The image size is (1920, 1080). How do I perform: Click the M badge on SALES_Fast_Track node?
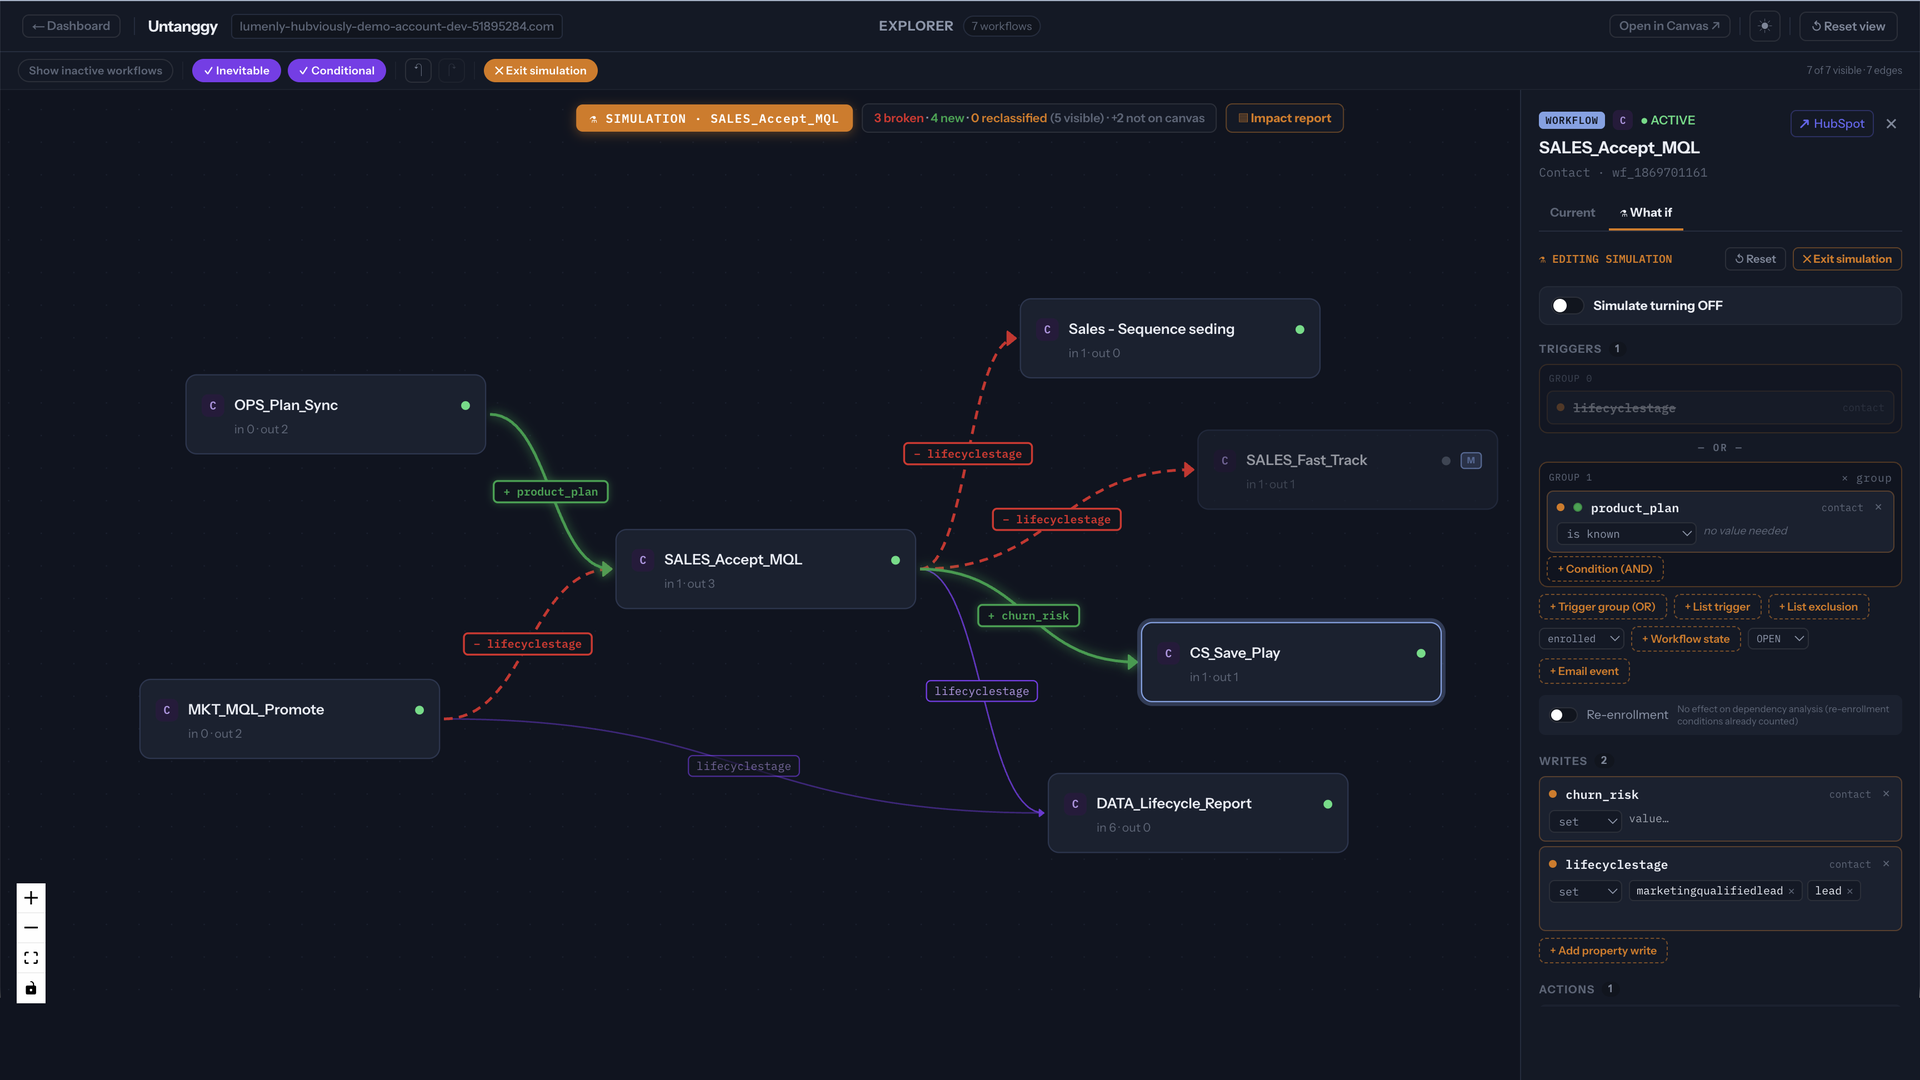coord(1471,460)
